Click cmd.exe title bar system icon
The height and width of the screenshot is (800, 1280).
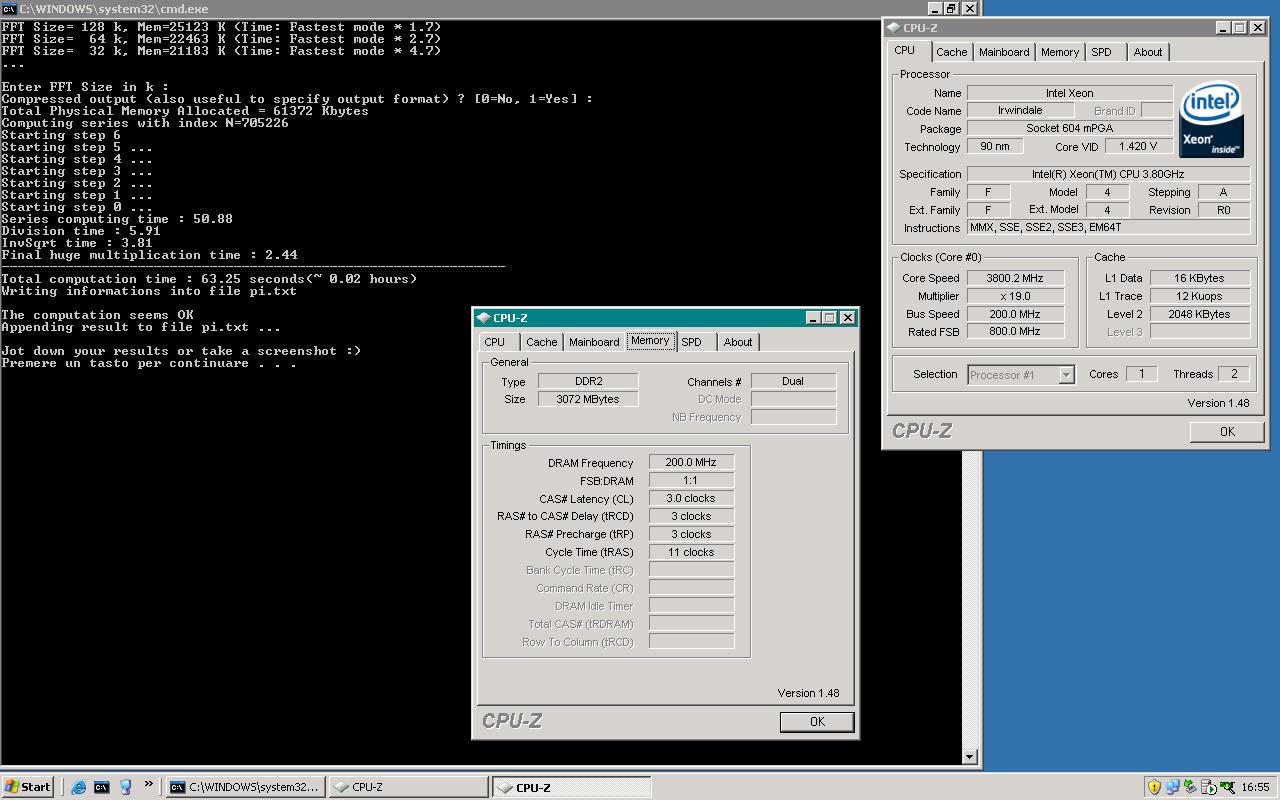click(x=9, y=8)
